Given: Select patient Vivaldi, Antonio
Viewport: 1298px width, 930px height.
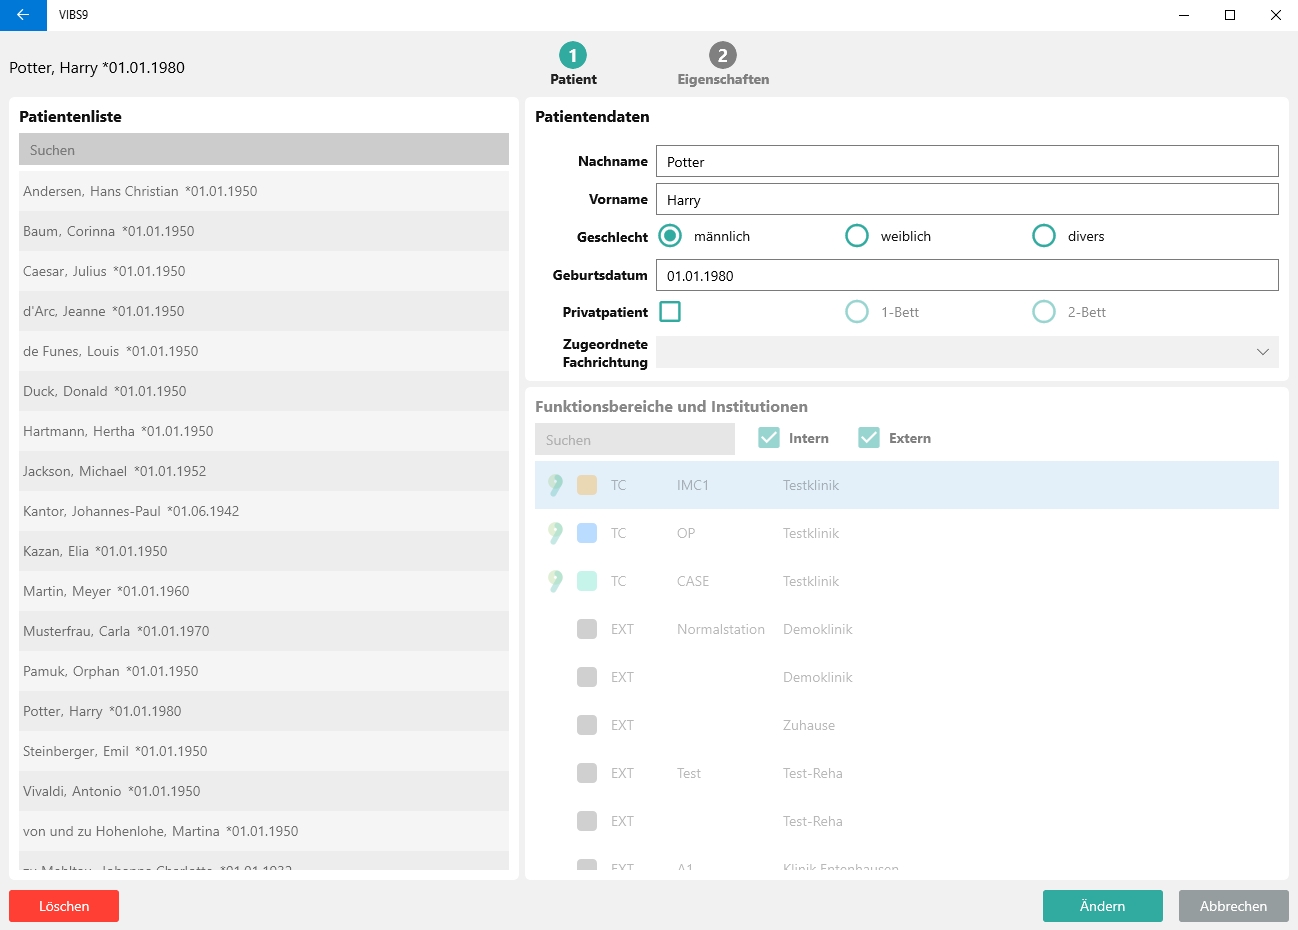Looking at the screenshot, I should [264, 791].
